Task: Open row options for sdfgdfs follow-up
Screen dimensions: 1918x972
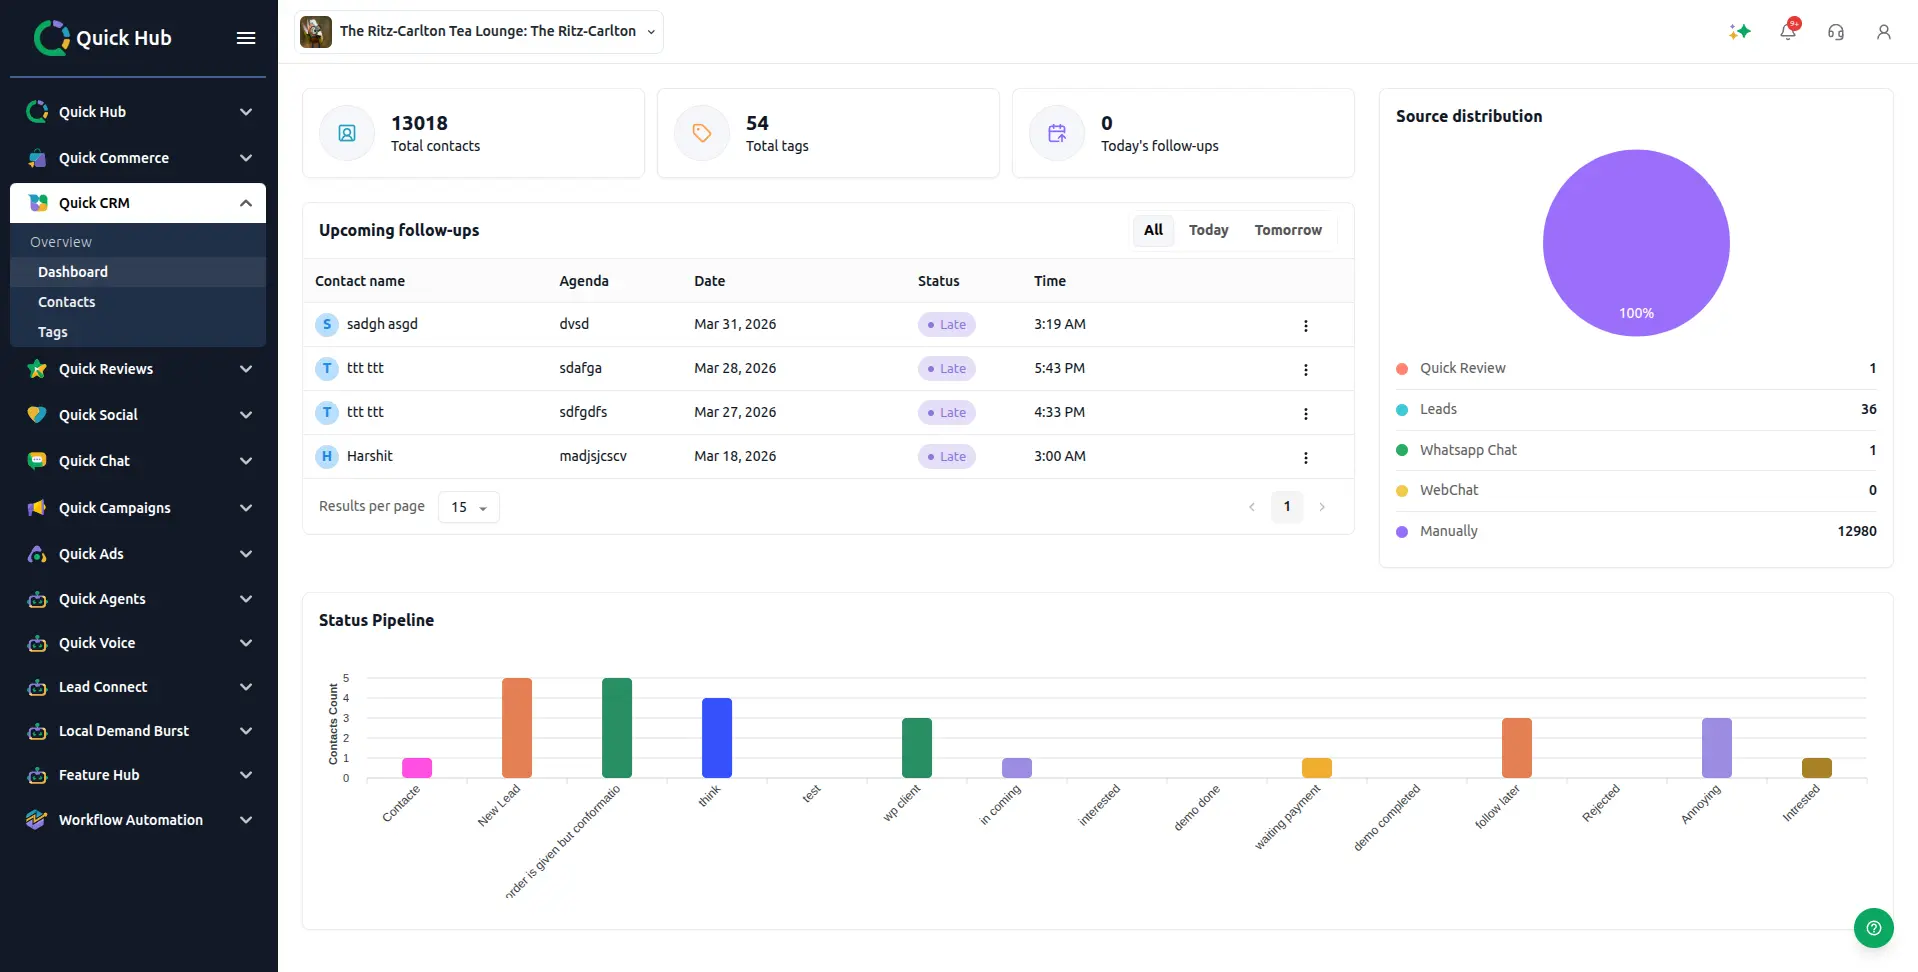Action: 1305,413
